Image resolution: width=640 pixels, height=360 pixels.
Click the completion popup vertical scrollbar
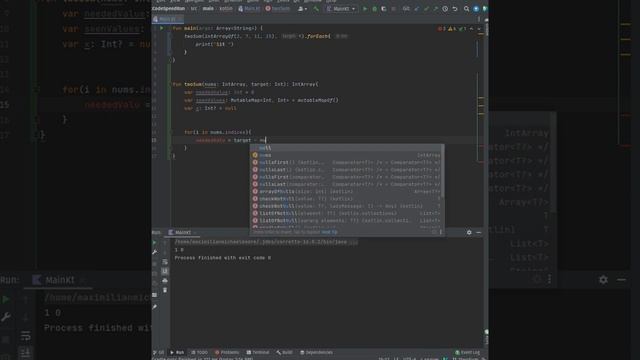click(442, 171)
